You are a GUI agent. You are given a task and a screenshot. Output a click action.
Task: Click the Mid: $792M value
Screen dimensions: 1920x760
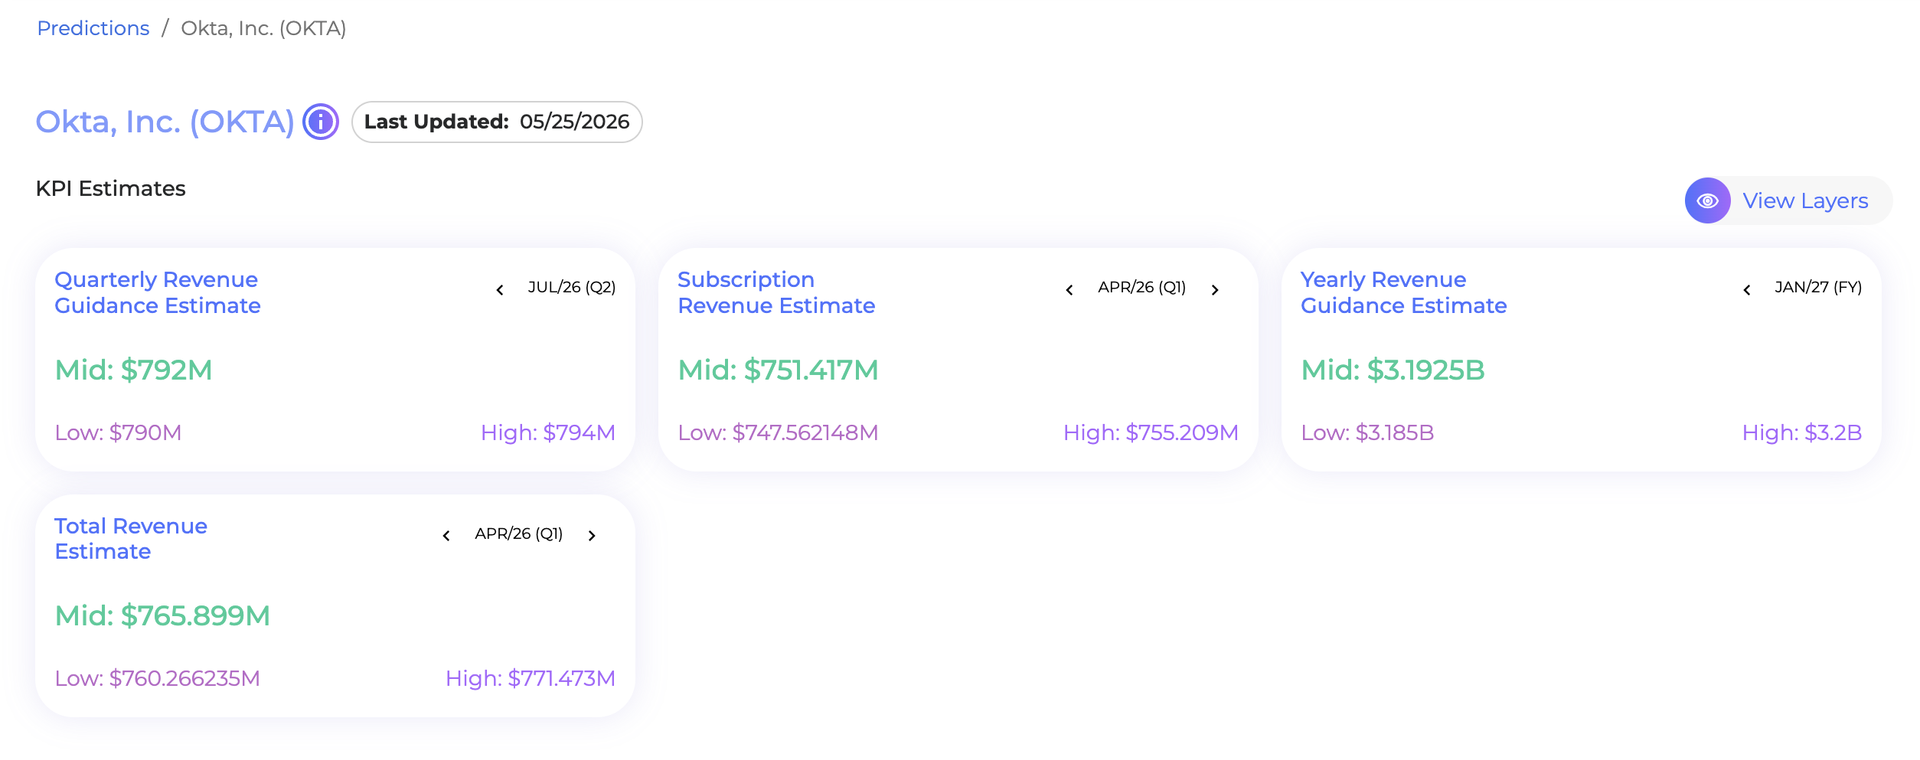coord(133,370)
